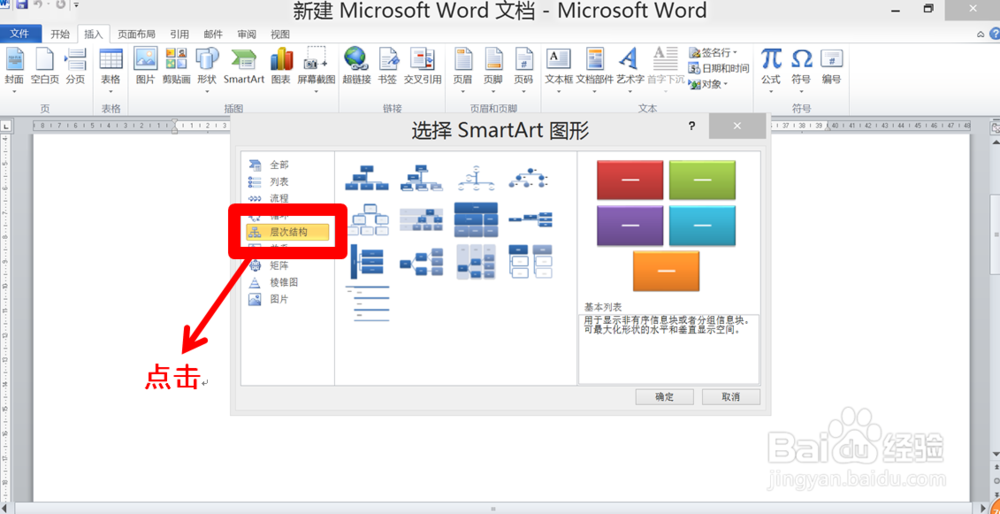Open 交叉引用 cross-reference
The image size is (1000, 514).
point(422,67)
